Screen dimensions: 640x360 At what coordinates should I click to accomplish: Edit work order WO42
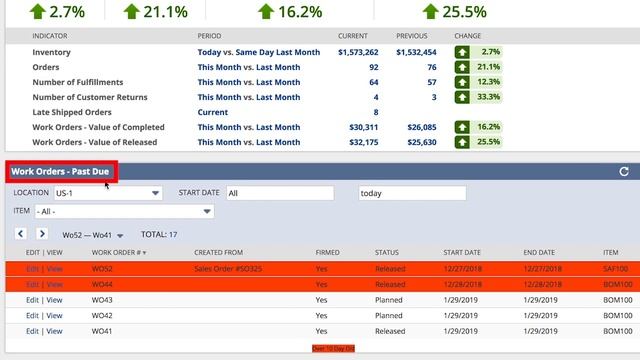[x=32, y=316]
